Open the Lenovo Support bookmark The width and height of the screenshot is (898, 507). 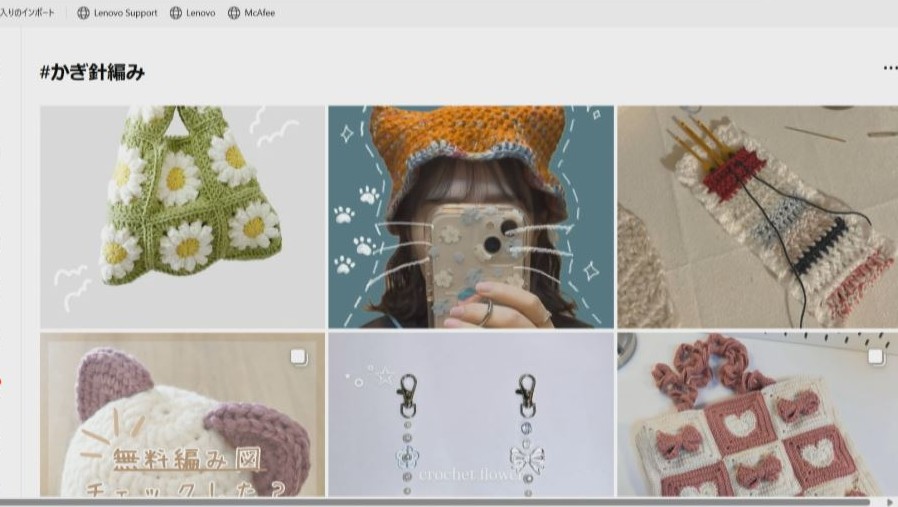117,13
